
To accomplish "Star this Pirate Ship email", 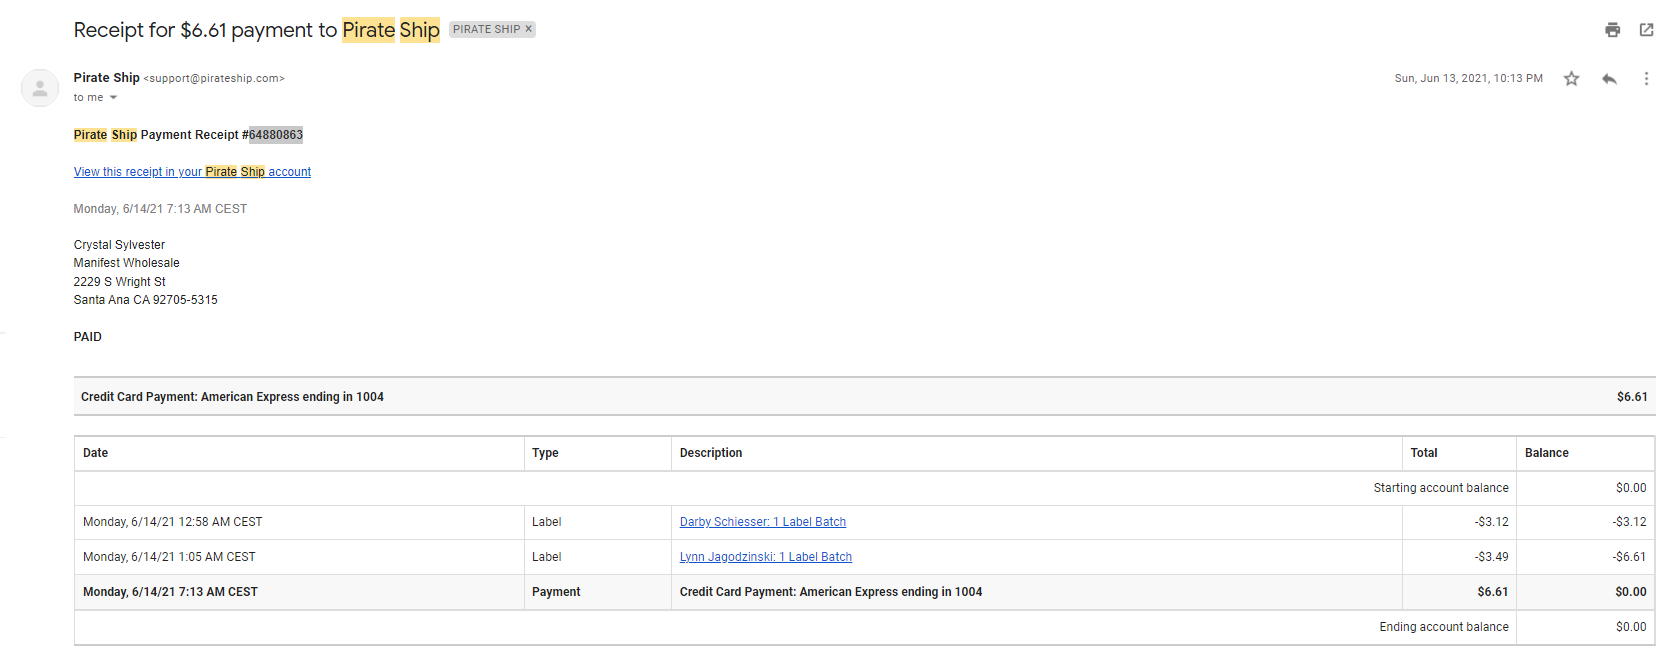I will click(x=1571, y=78).
